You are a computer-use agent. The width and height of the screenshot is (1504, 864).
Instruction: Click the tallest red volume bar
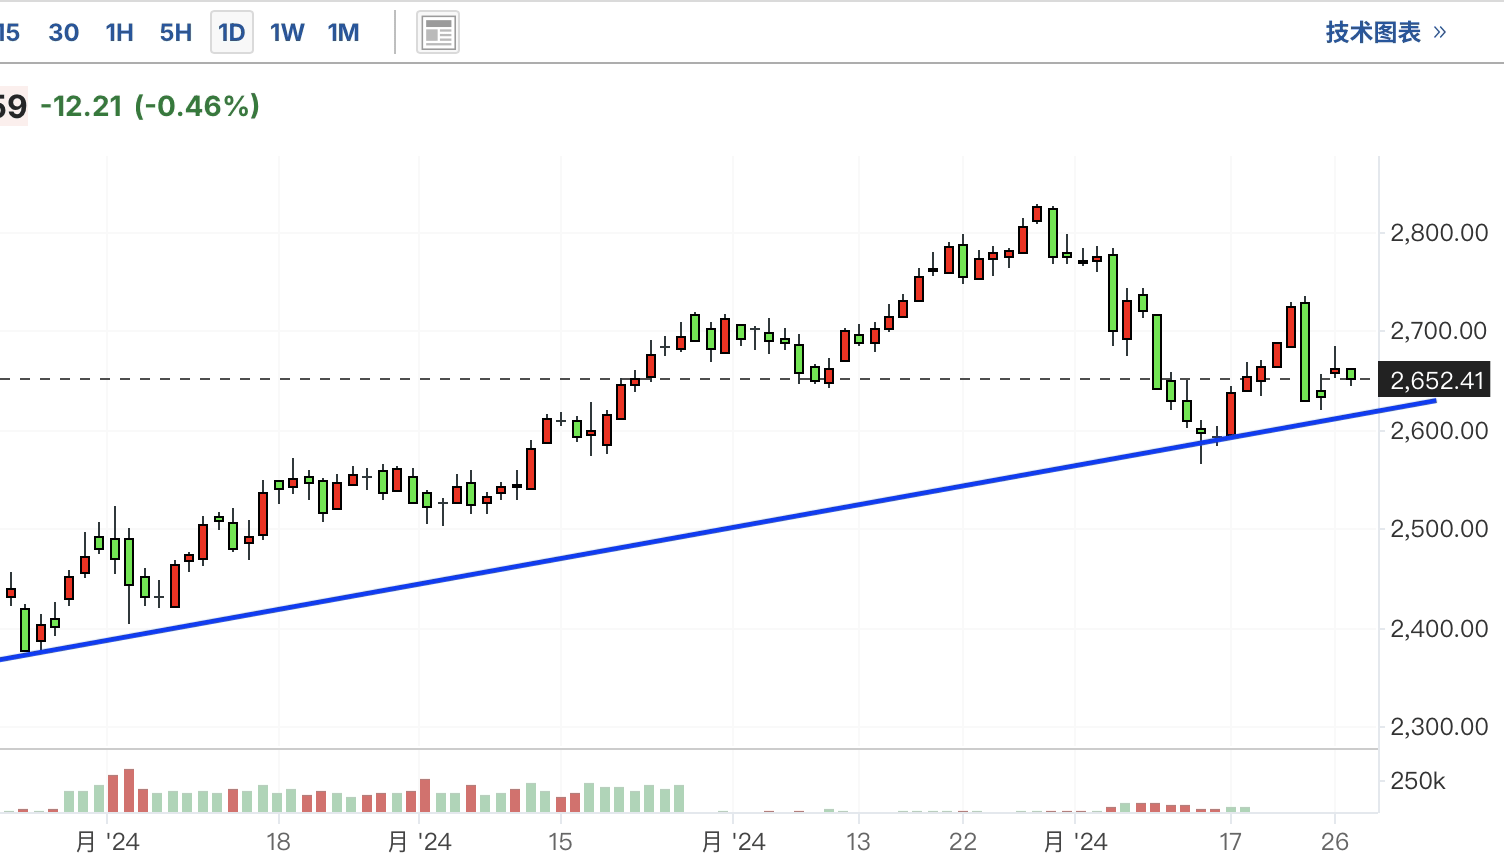(128, 790)
